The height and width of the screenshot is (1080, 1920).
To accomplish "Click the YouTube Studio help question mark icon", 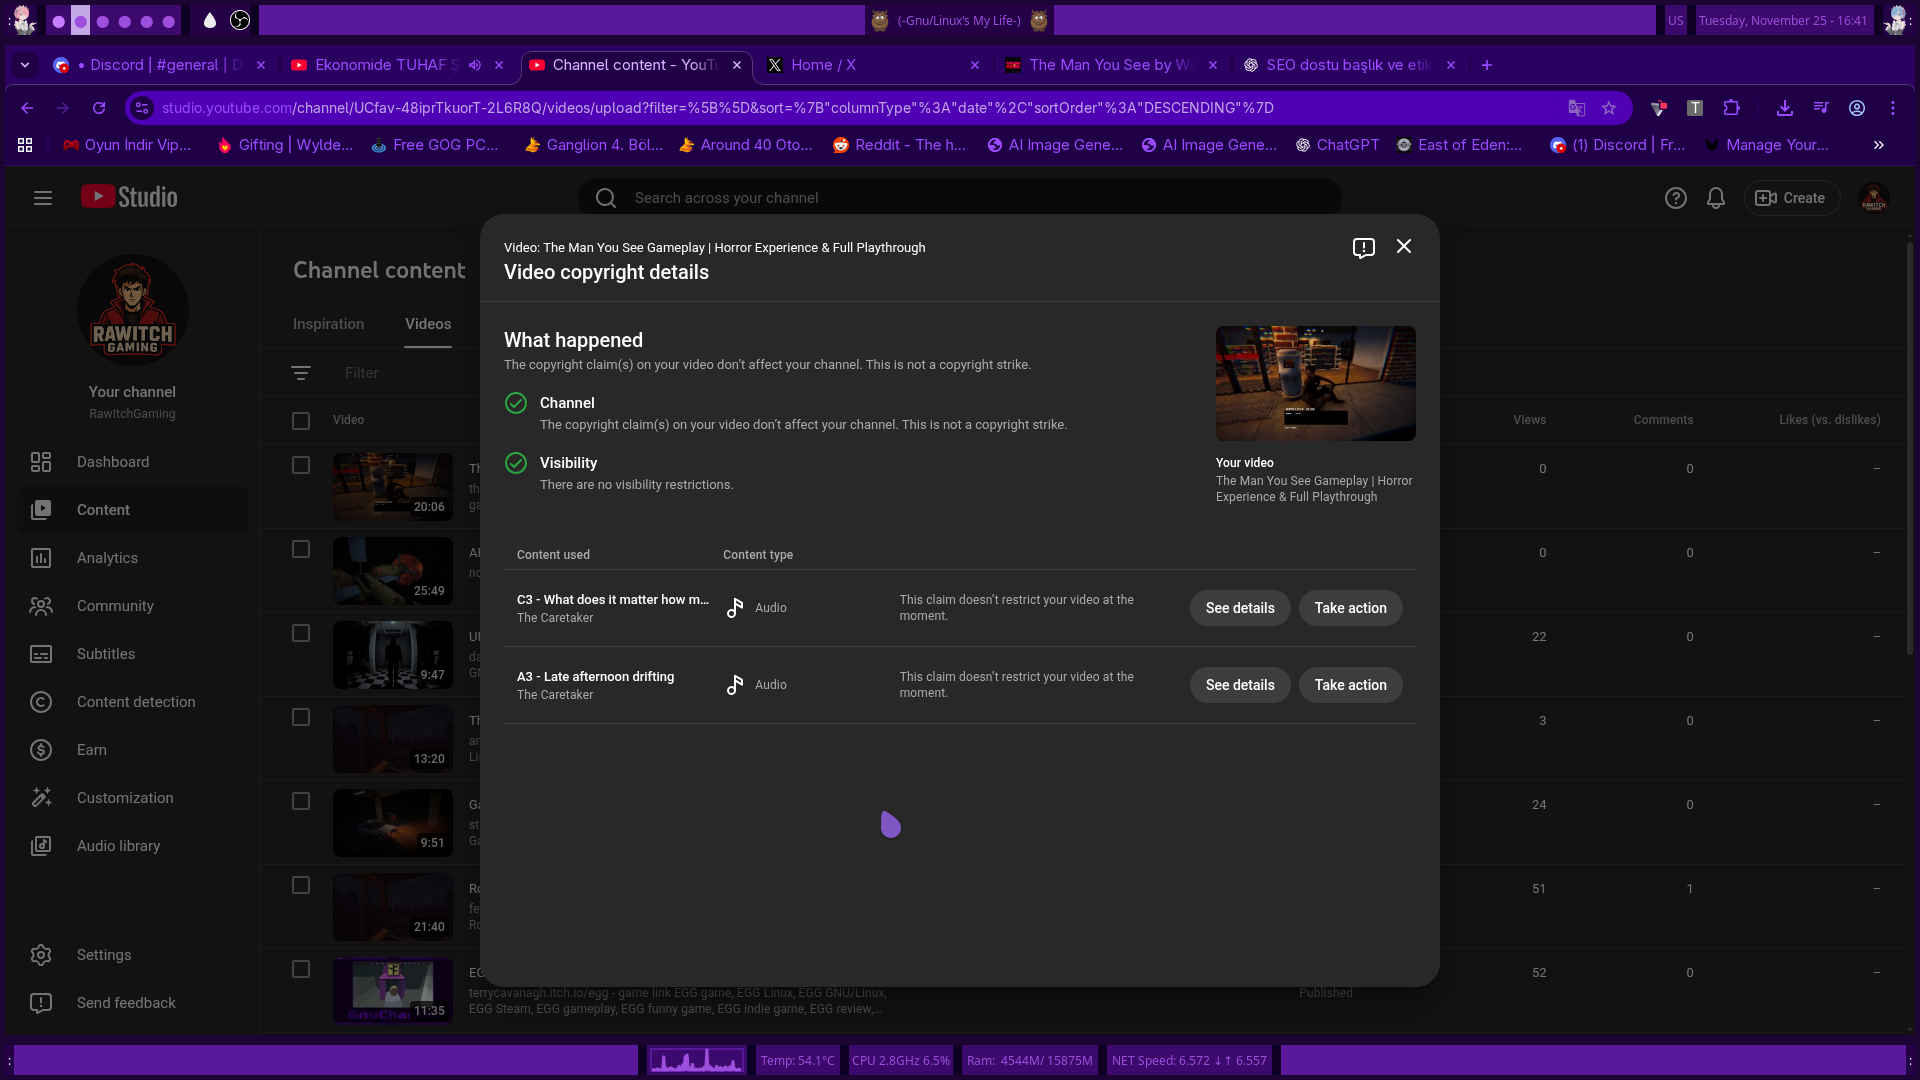I will tap(1675, 198).
